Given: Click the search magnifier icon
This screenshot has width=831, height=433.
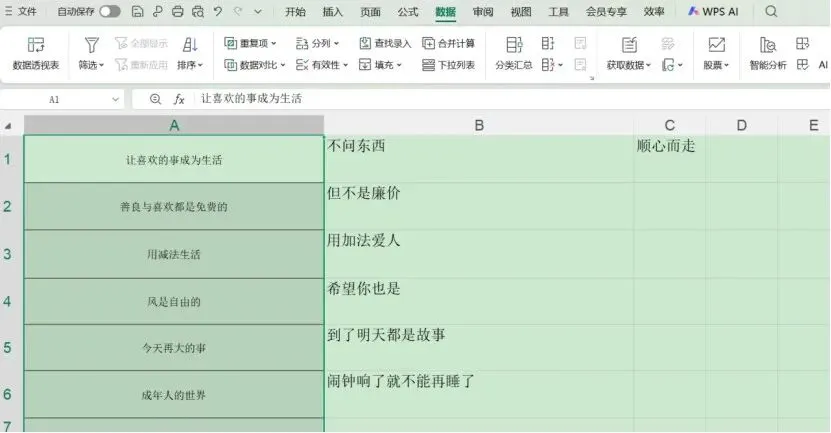Looking at the screenshot, I should point(772,11).
